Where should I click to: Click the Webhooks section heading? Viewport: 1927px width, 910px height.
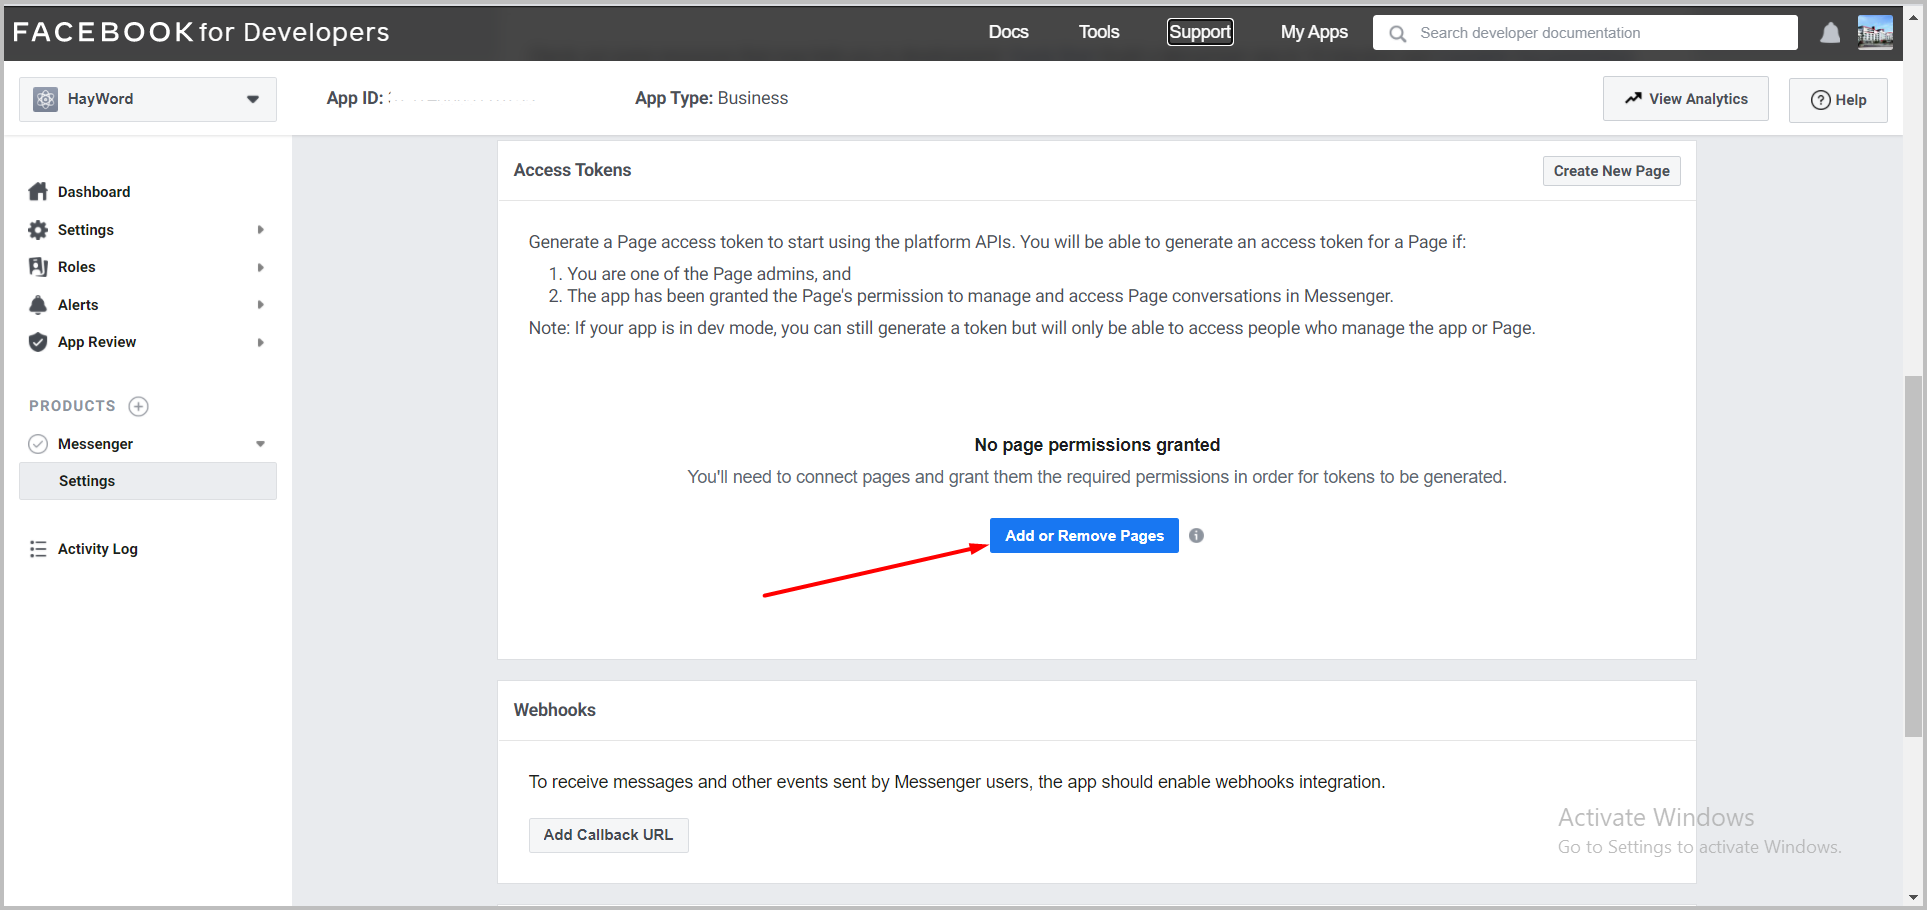[x=555, y=710]
